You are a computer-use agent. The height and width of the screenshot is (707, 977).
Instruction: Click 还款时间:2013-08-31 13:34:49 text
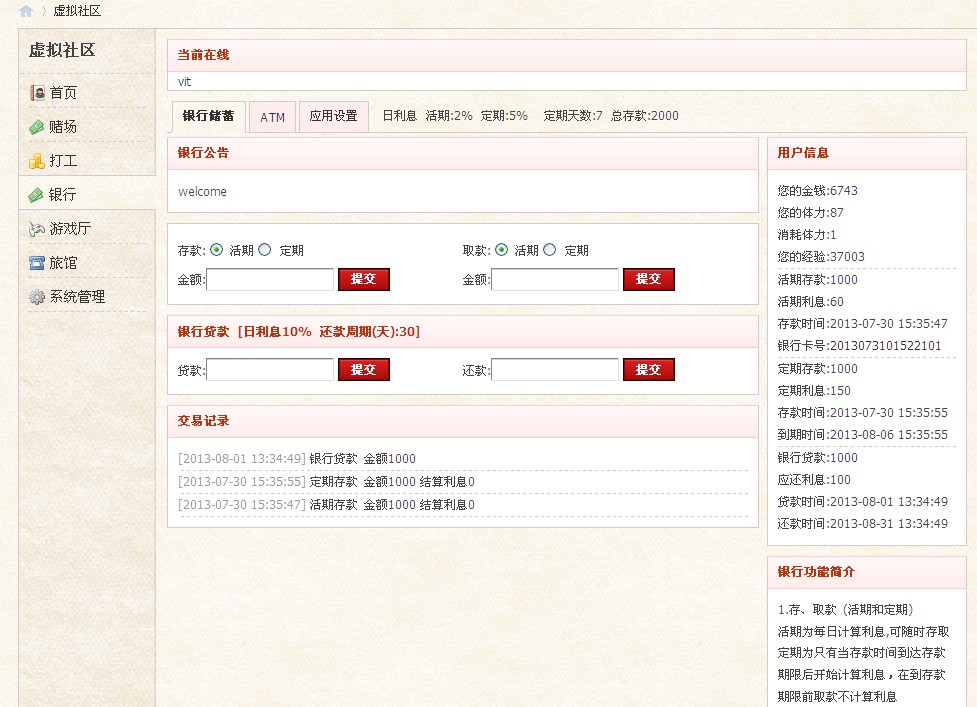click(x=862, y=524)
